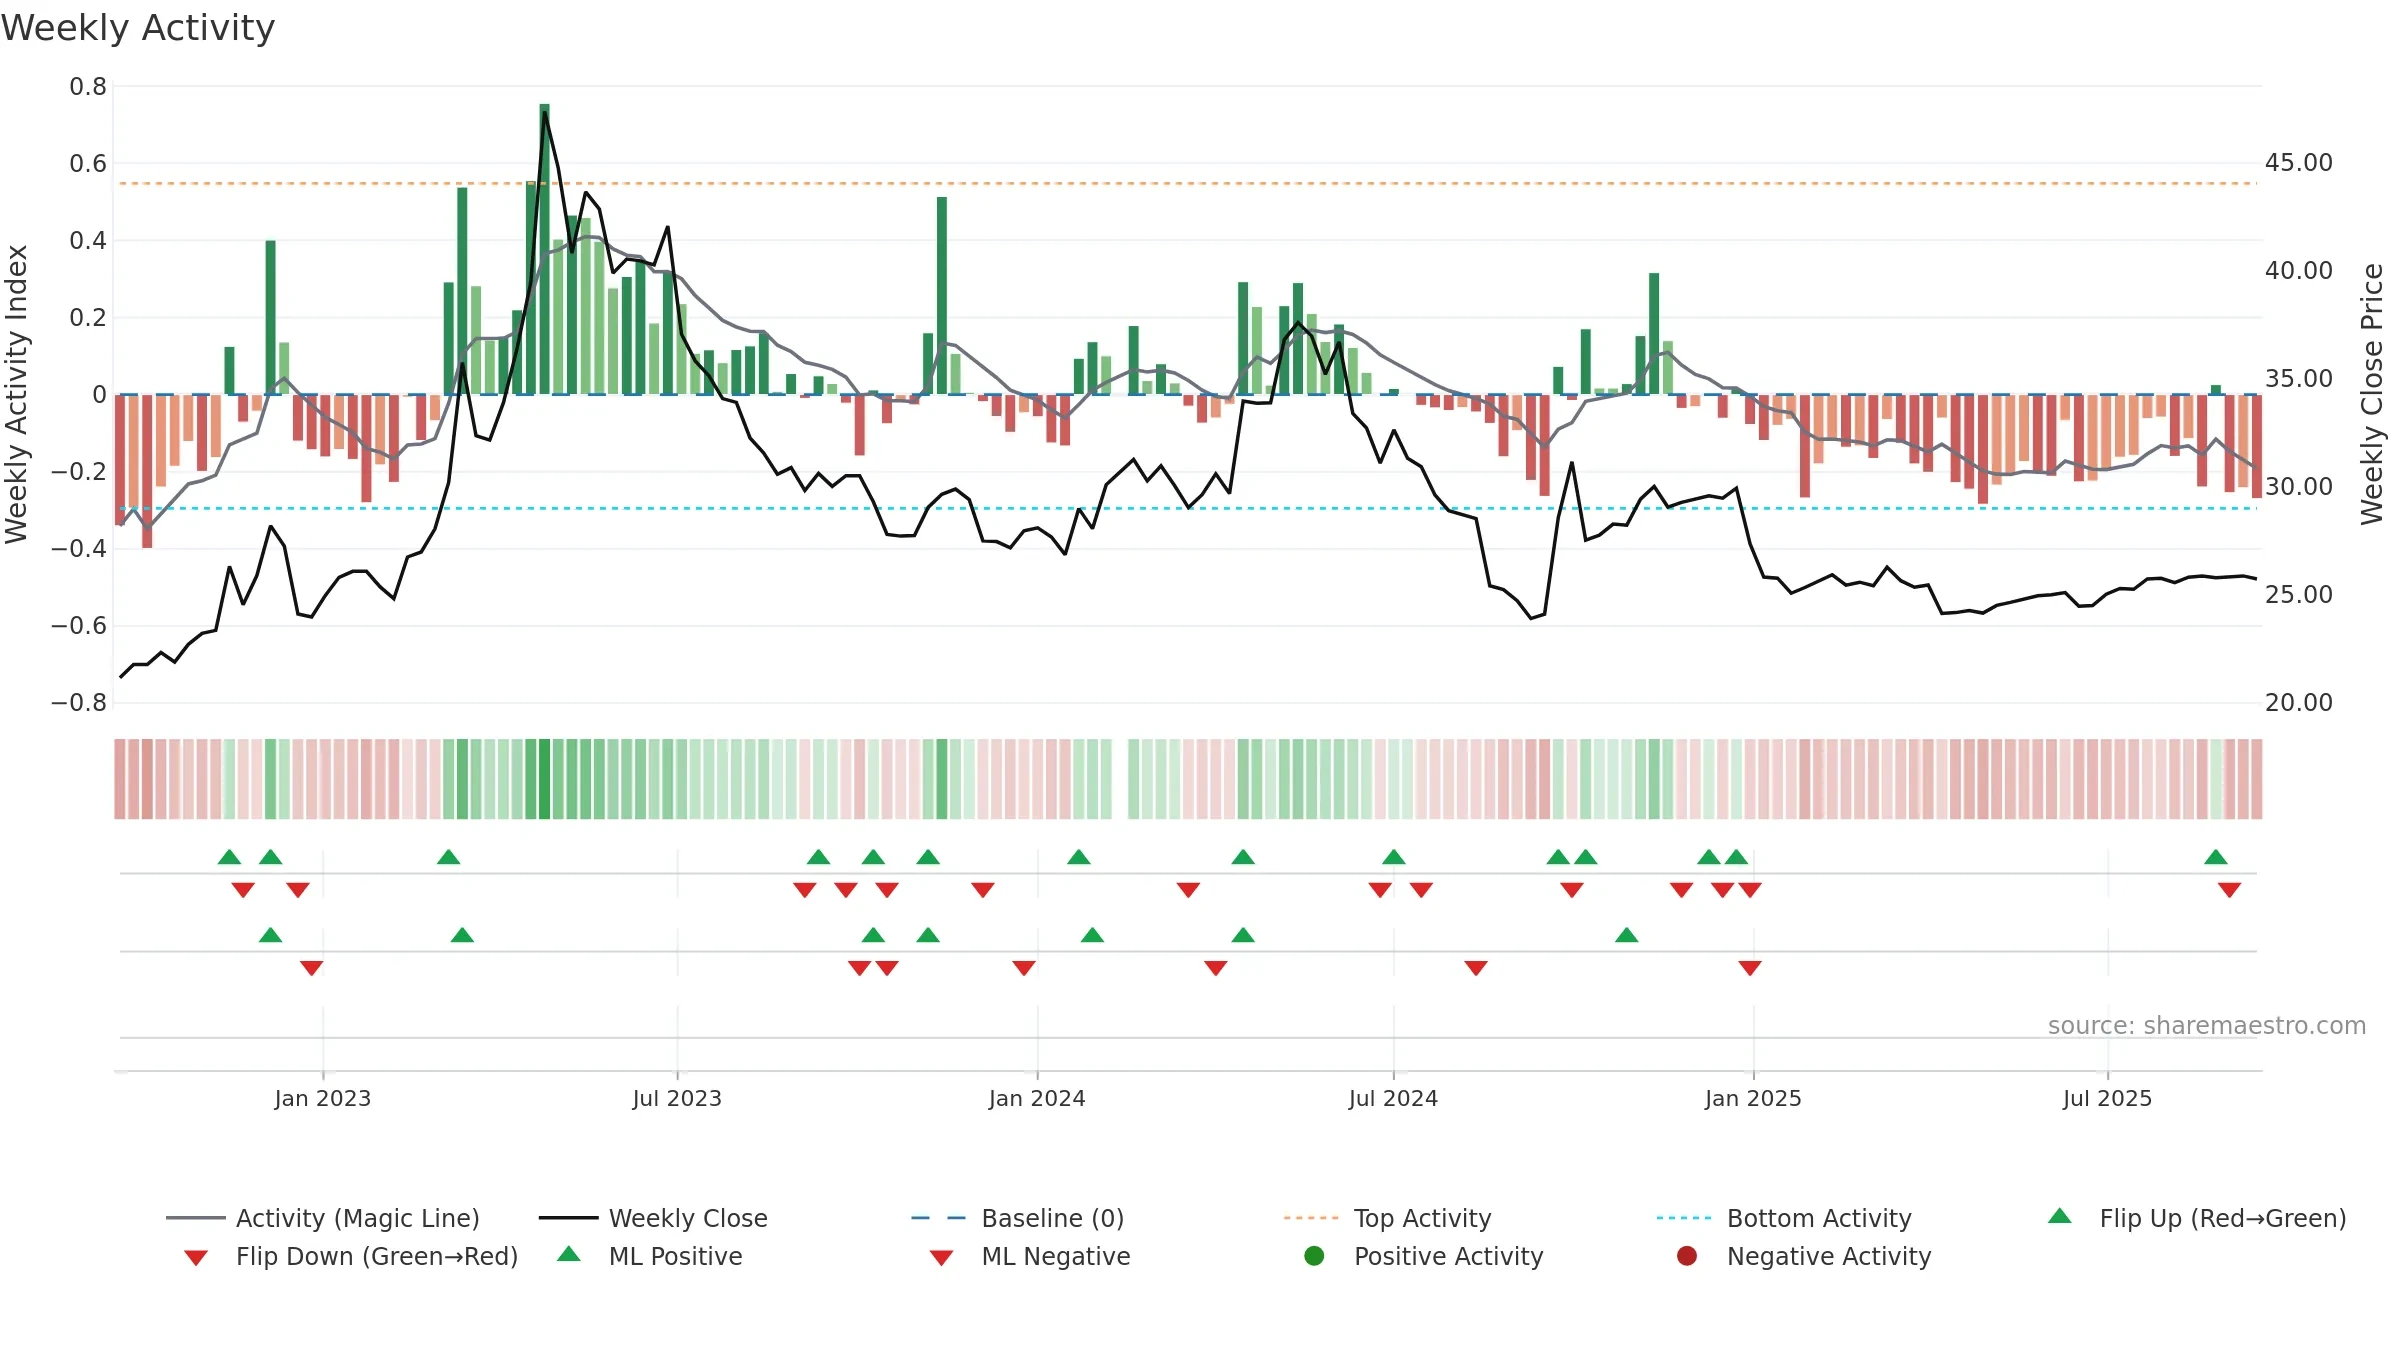Click the sharemaestro.com source text
Screen dimensions: 2400x1350
point(2207,1025)
